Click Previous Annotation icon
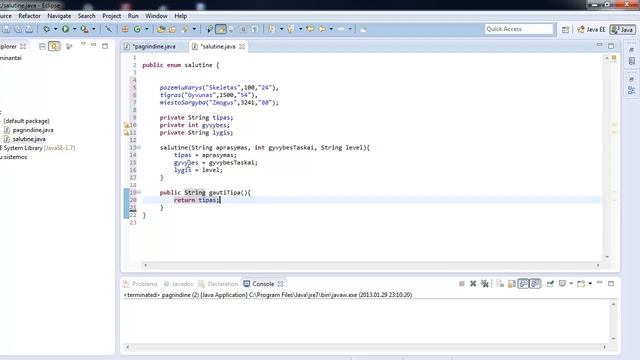This screenshot has height=360, width=640. tap(291, 29)
